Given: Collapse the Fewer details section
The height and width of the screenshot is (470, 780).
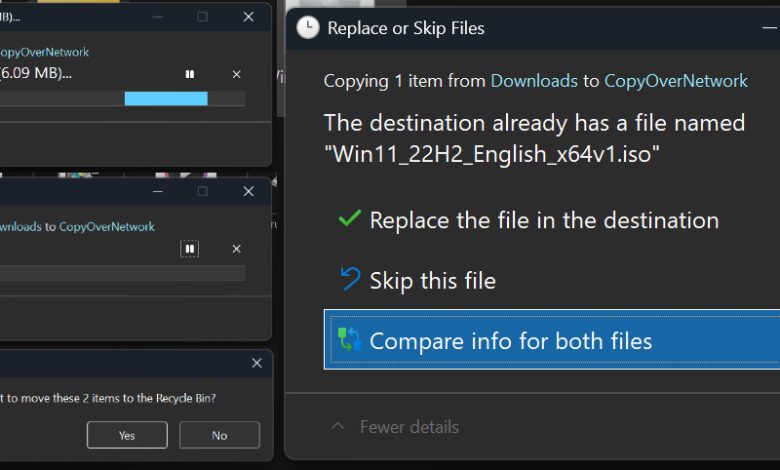Looking at the screenshot, I should point(394,427).
